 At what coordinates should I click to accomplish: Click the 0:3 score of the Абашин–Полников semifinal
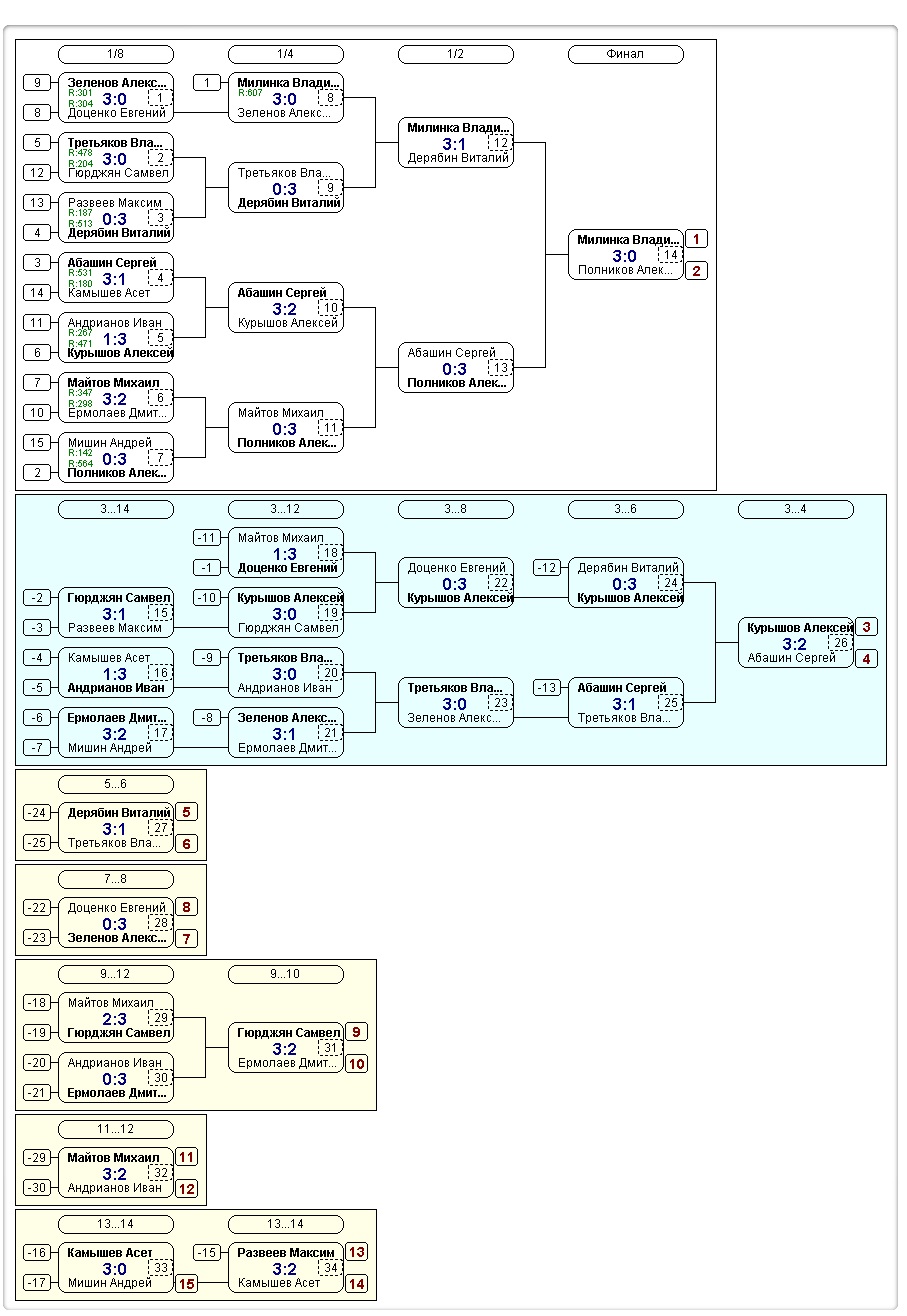coord(455,368)
